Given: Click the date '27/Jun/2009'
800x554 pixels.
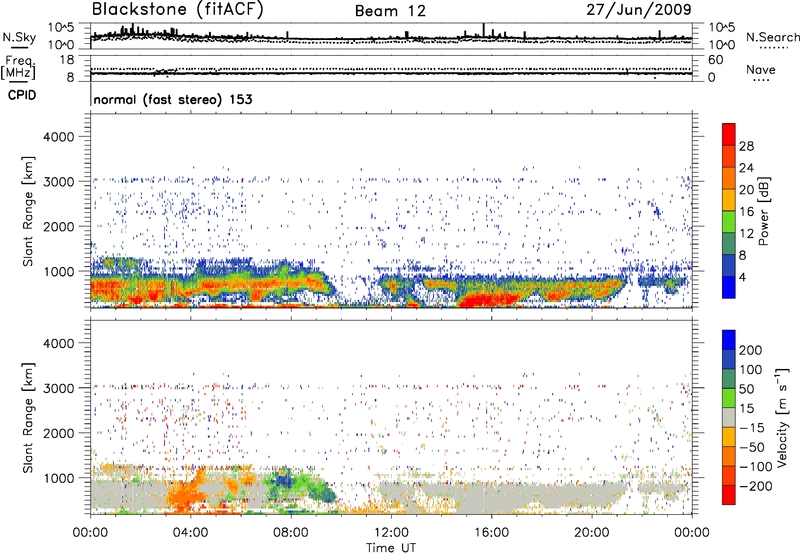Looking at the screenshot, I should click(639, 10).
